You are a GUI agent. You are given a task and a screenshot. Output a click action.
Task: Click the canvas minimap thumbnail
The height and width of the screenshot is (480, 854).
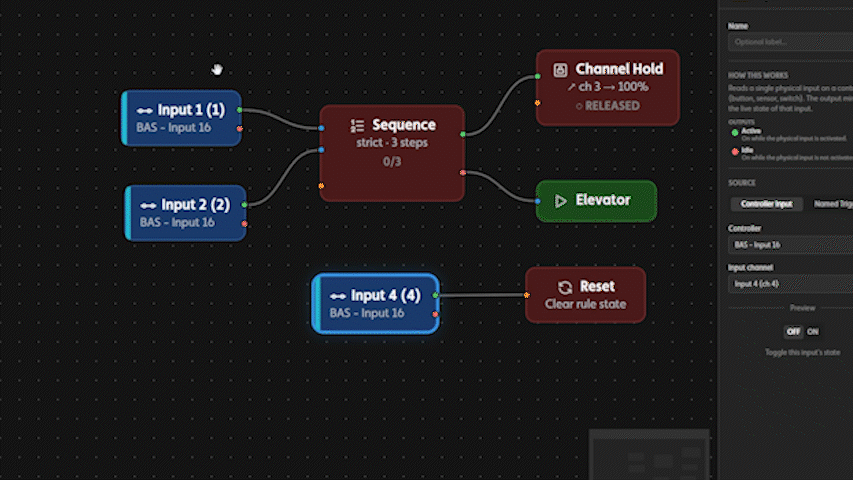coord(649,455)
